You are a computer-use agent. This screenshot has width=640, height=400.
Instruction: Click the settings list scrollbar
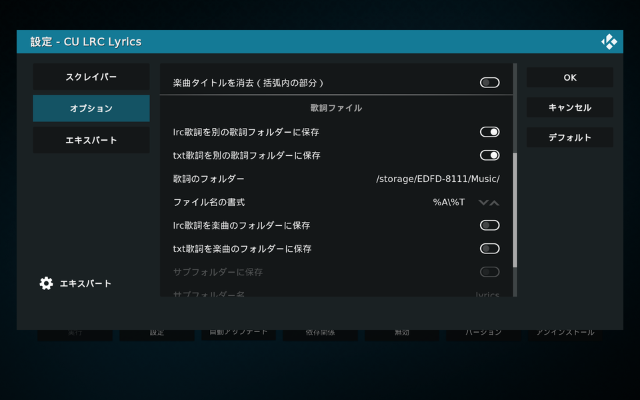(515, 210)
